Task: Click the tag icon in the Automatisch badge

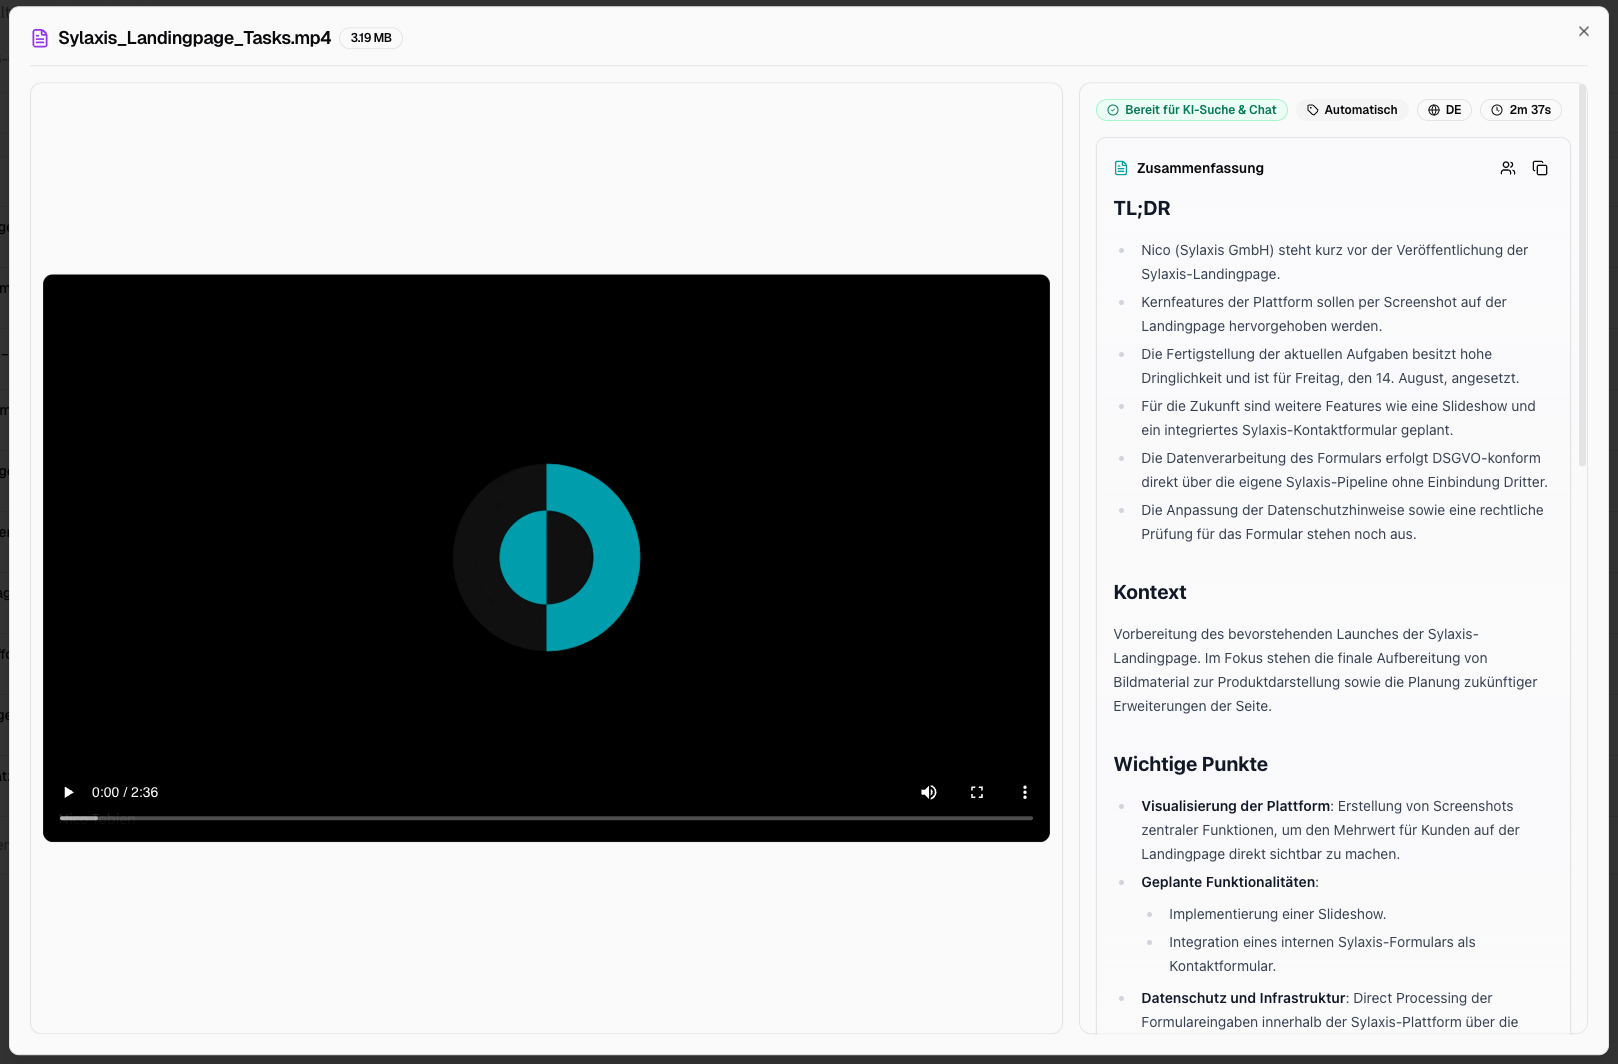Action: tap(1313, 110)
